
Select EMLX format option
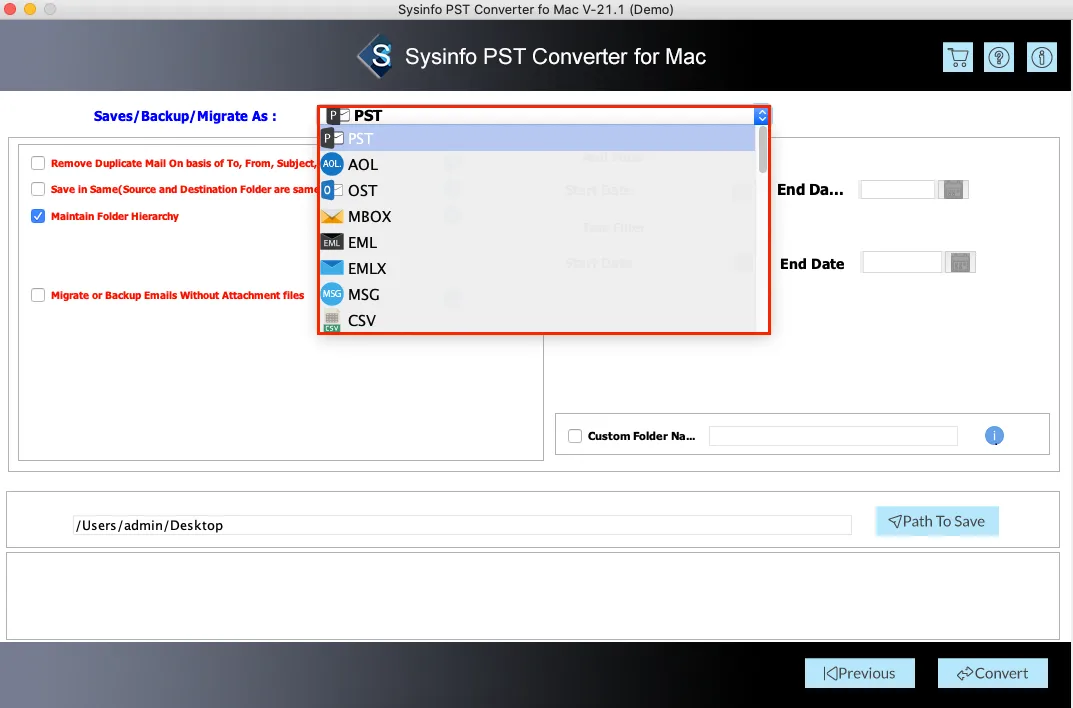click(x=538, y=268)
